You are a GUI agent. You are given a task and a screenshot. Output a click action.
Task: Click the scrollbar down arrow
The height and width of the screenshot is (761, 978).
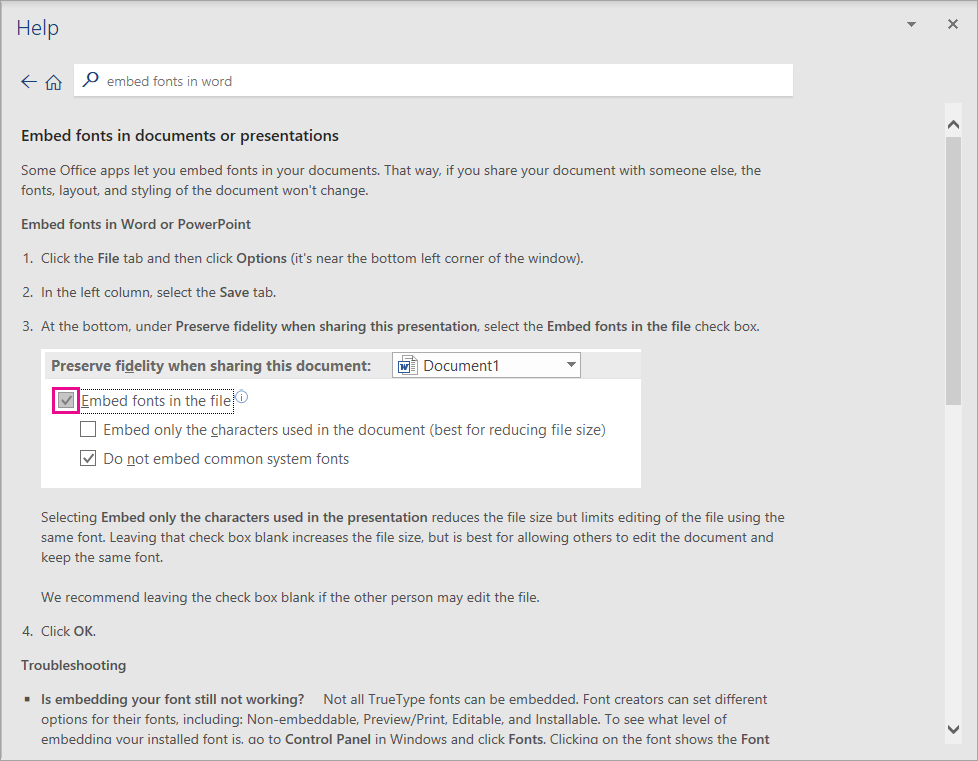coord(953,729)
